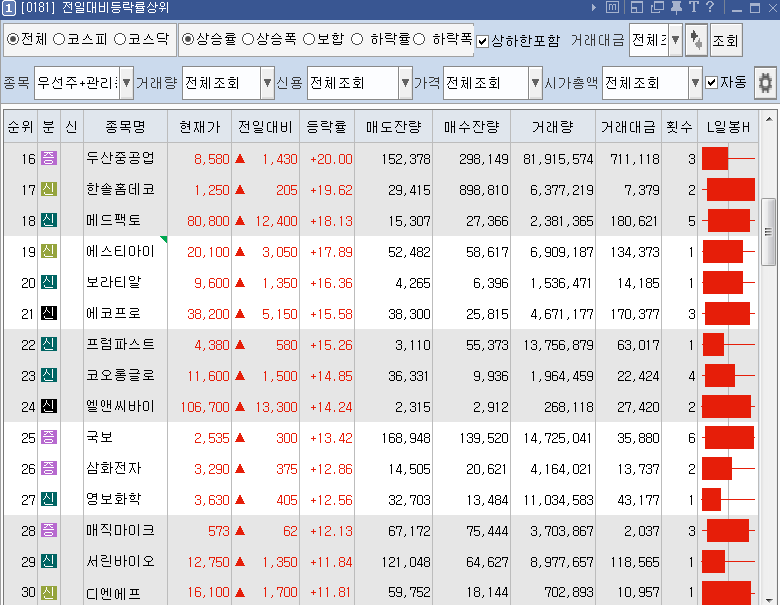Viewport: 780px width, 605px height.
Task: Click the daily candle bar for 두산중공업
Action: pyautogui.click(x=728, y=159)
